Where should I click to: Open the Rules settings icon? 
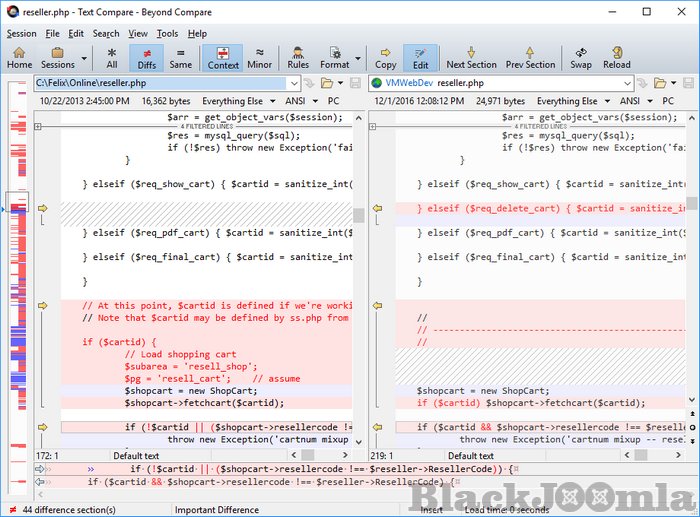pyautogui.click(x=298, y=57)
